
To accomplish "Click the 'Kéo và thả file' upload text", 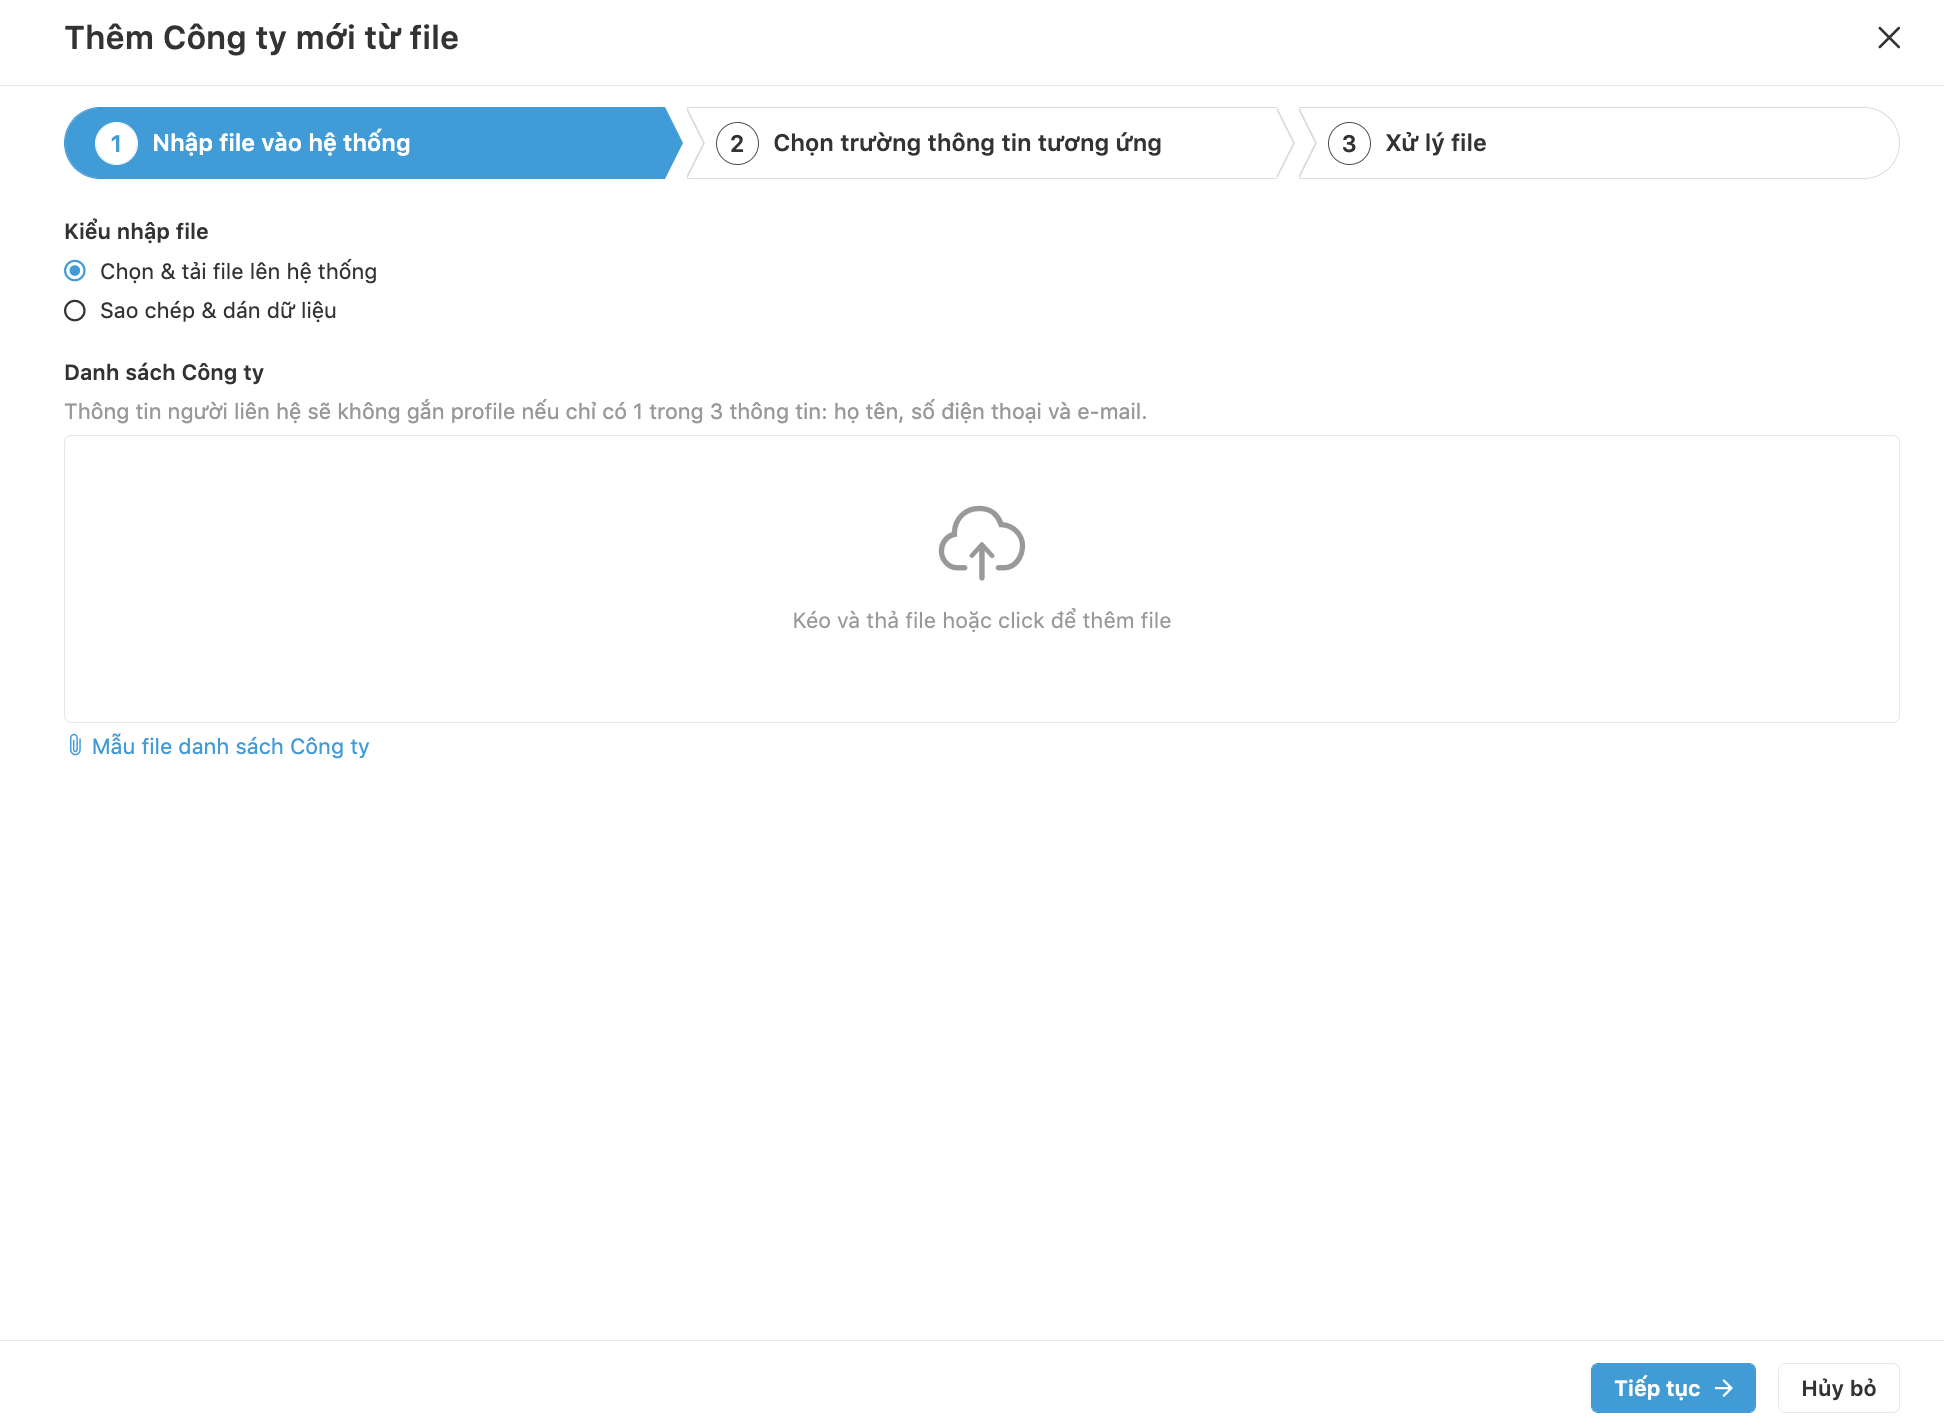I will point(981,620).
